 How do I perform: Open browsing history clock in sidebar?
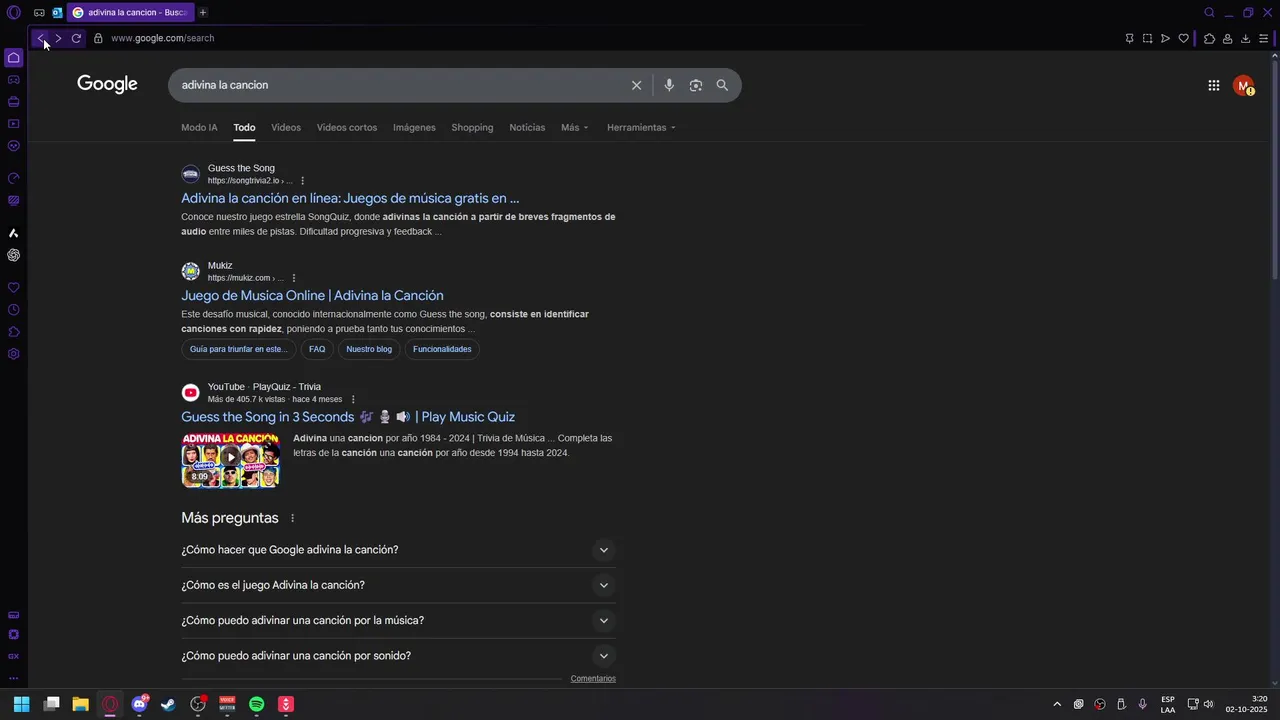coord(13,310)
